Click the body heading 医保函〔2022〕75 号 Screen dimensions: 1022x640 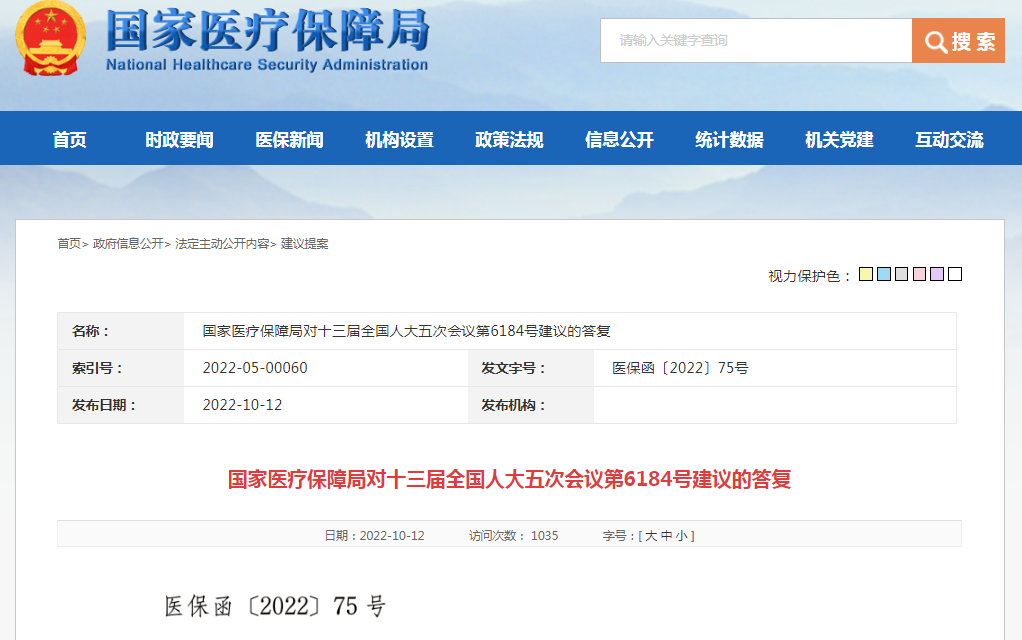[275, 606]
